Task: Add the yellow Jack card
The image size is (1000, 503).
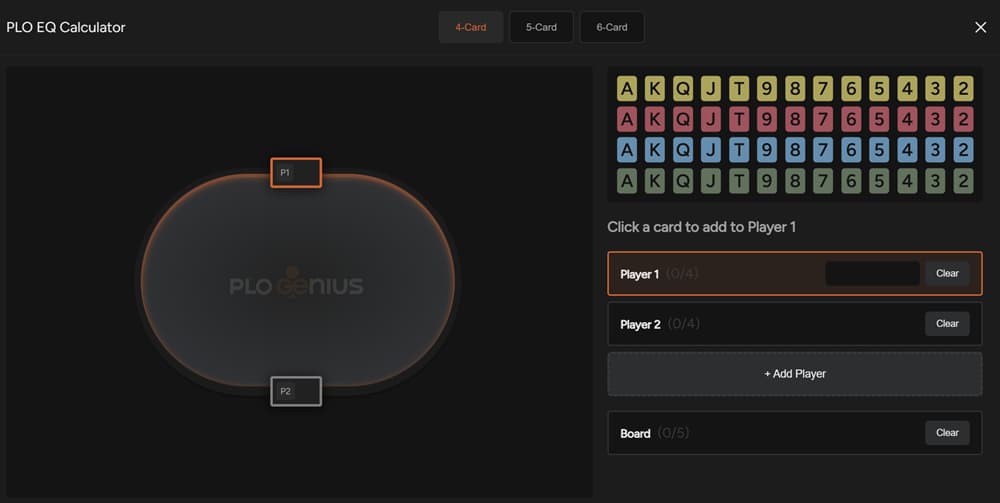Action: click(711, 89)
